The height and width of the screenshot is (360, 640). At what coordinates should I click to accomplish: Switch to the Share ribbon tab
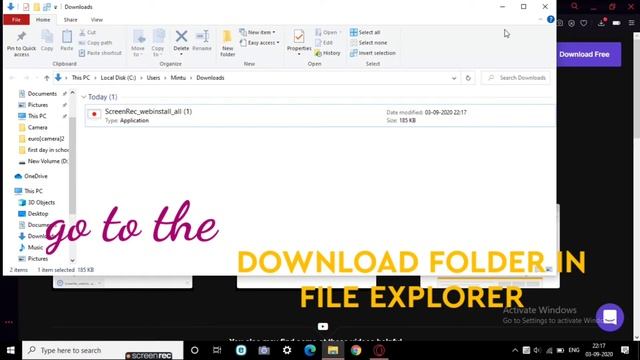coord(70,20)
